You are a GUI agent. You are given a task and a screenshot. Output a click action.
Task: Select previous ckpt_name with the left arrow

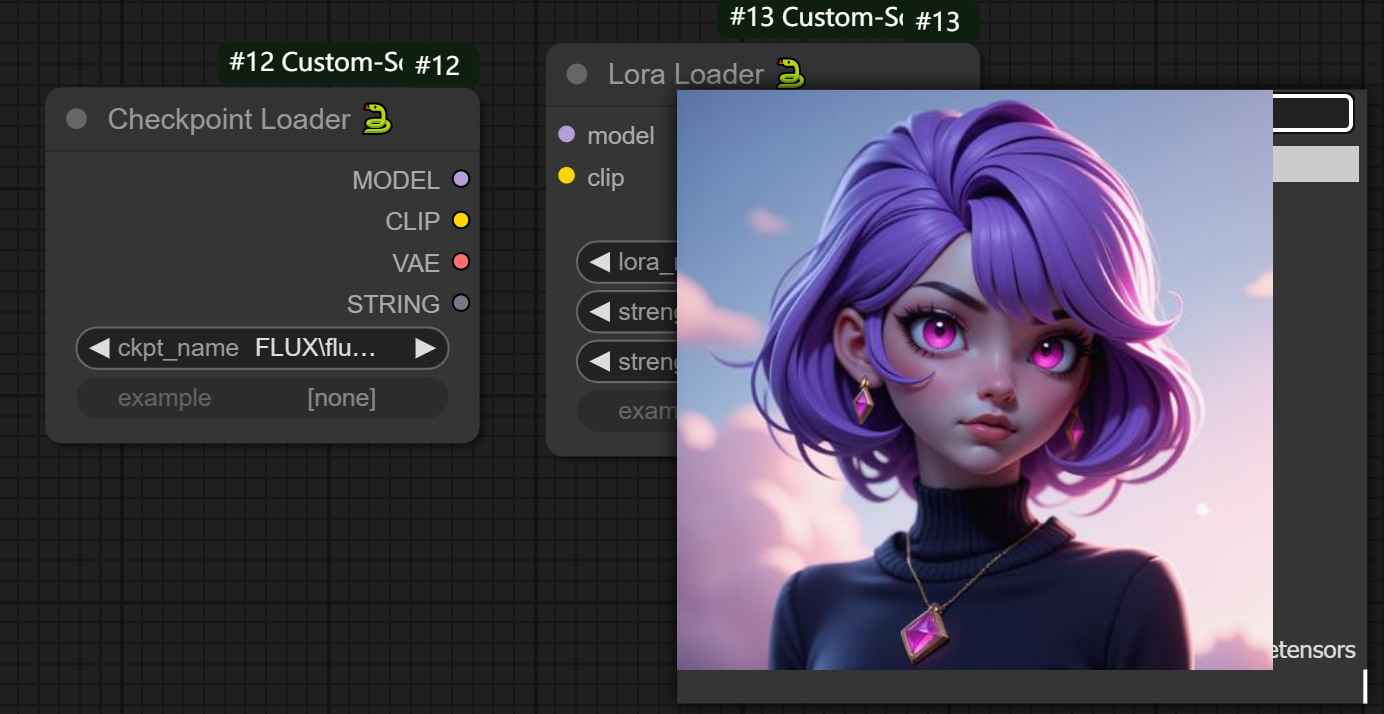pos(99,348)
